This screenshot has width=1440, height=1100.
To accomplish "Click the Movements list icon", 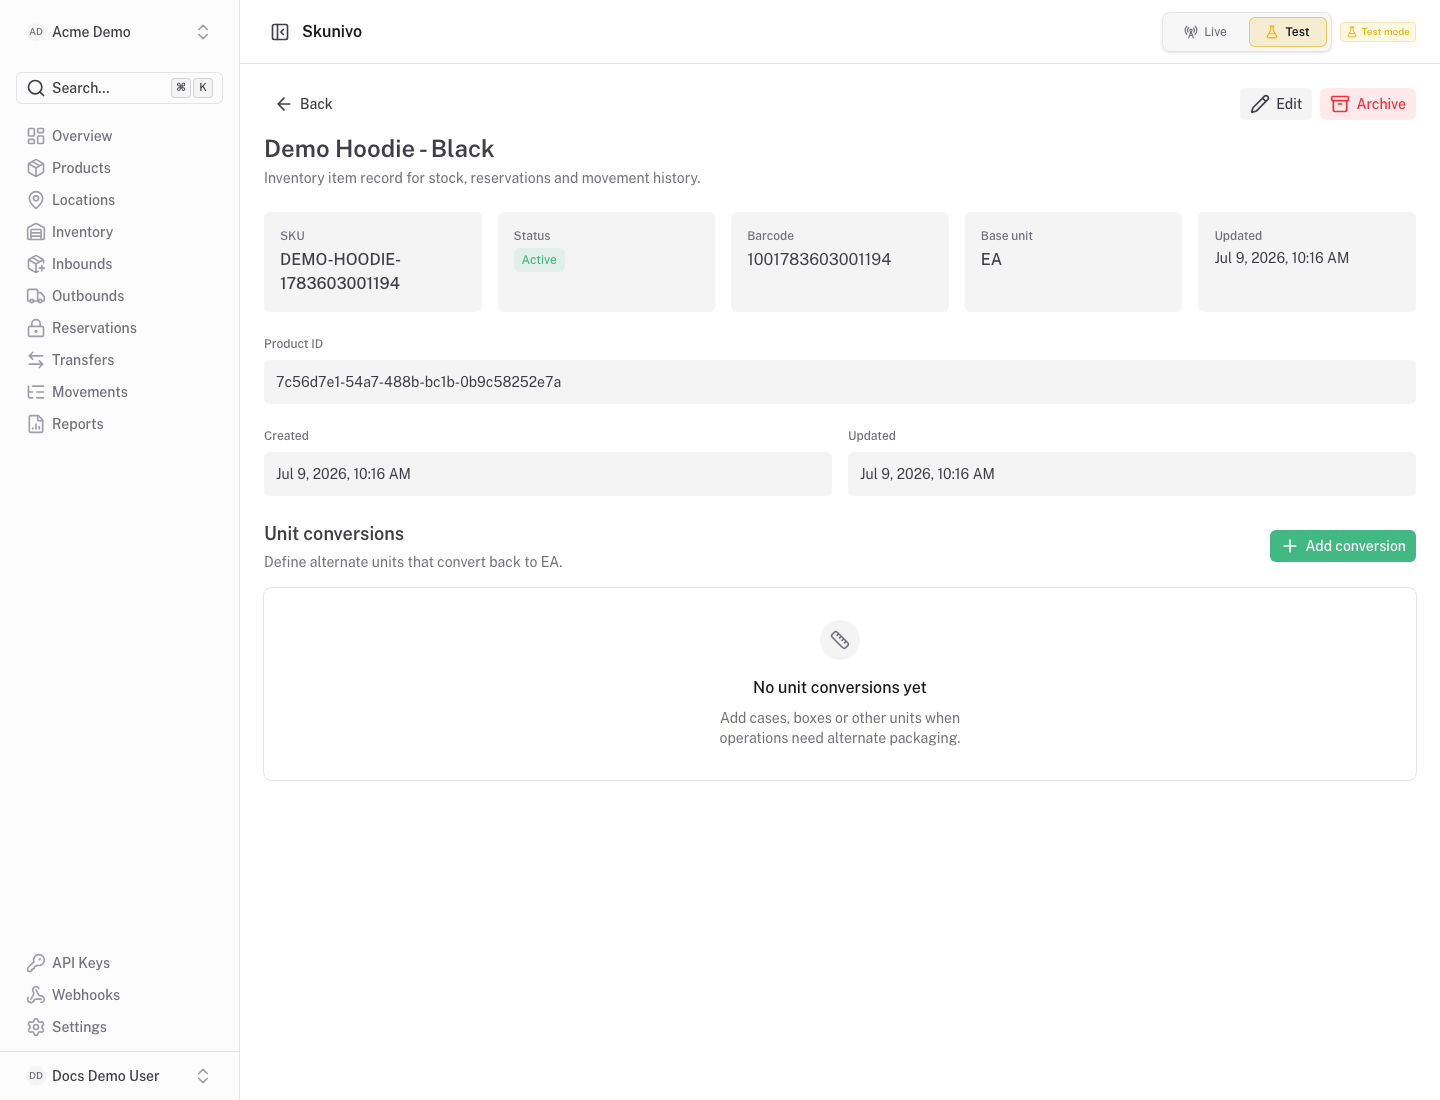I will tap(36, 392).
